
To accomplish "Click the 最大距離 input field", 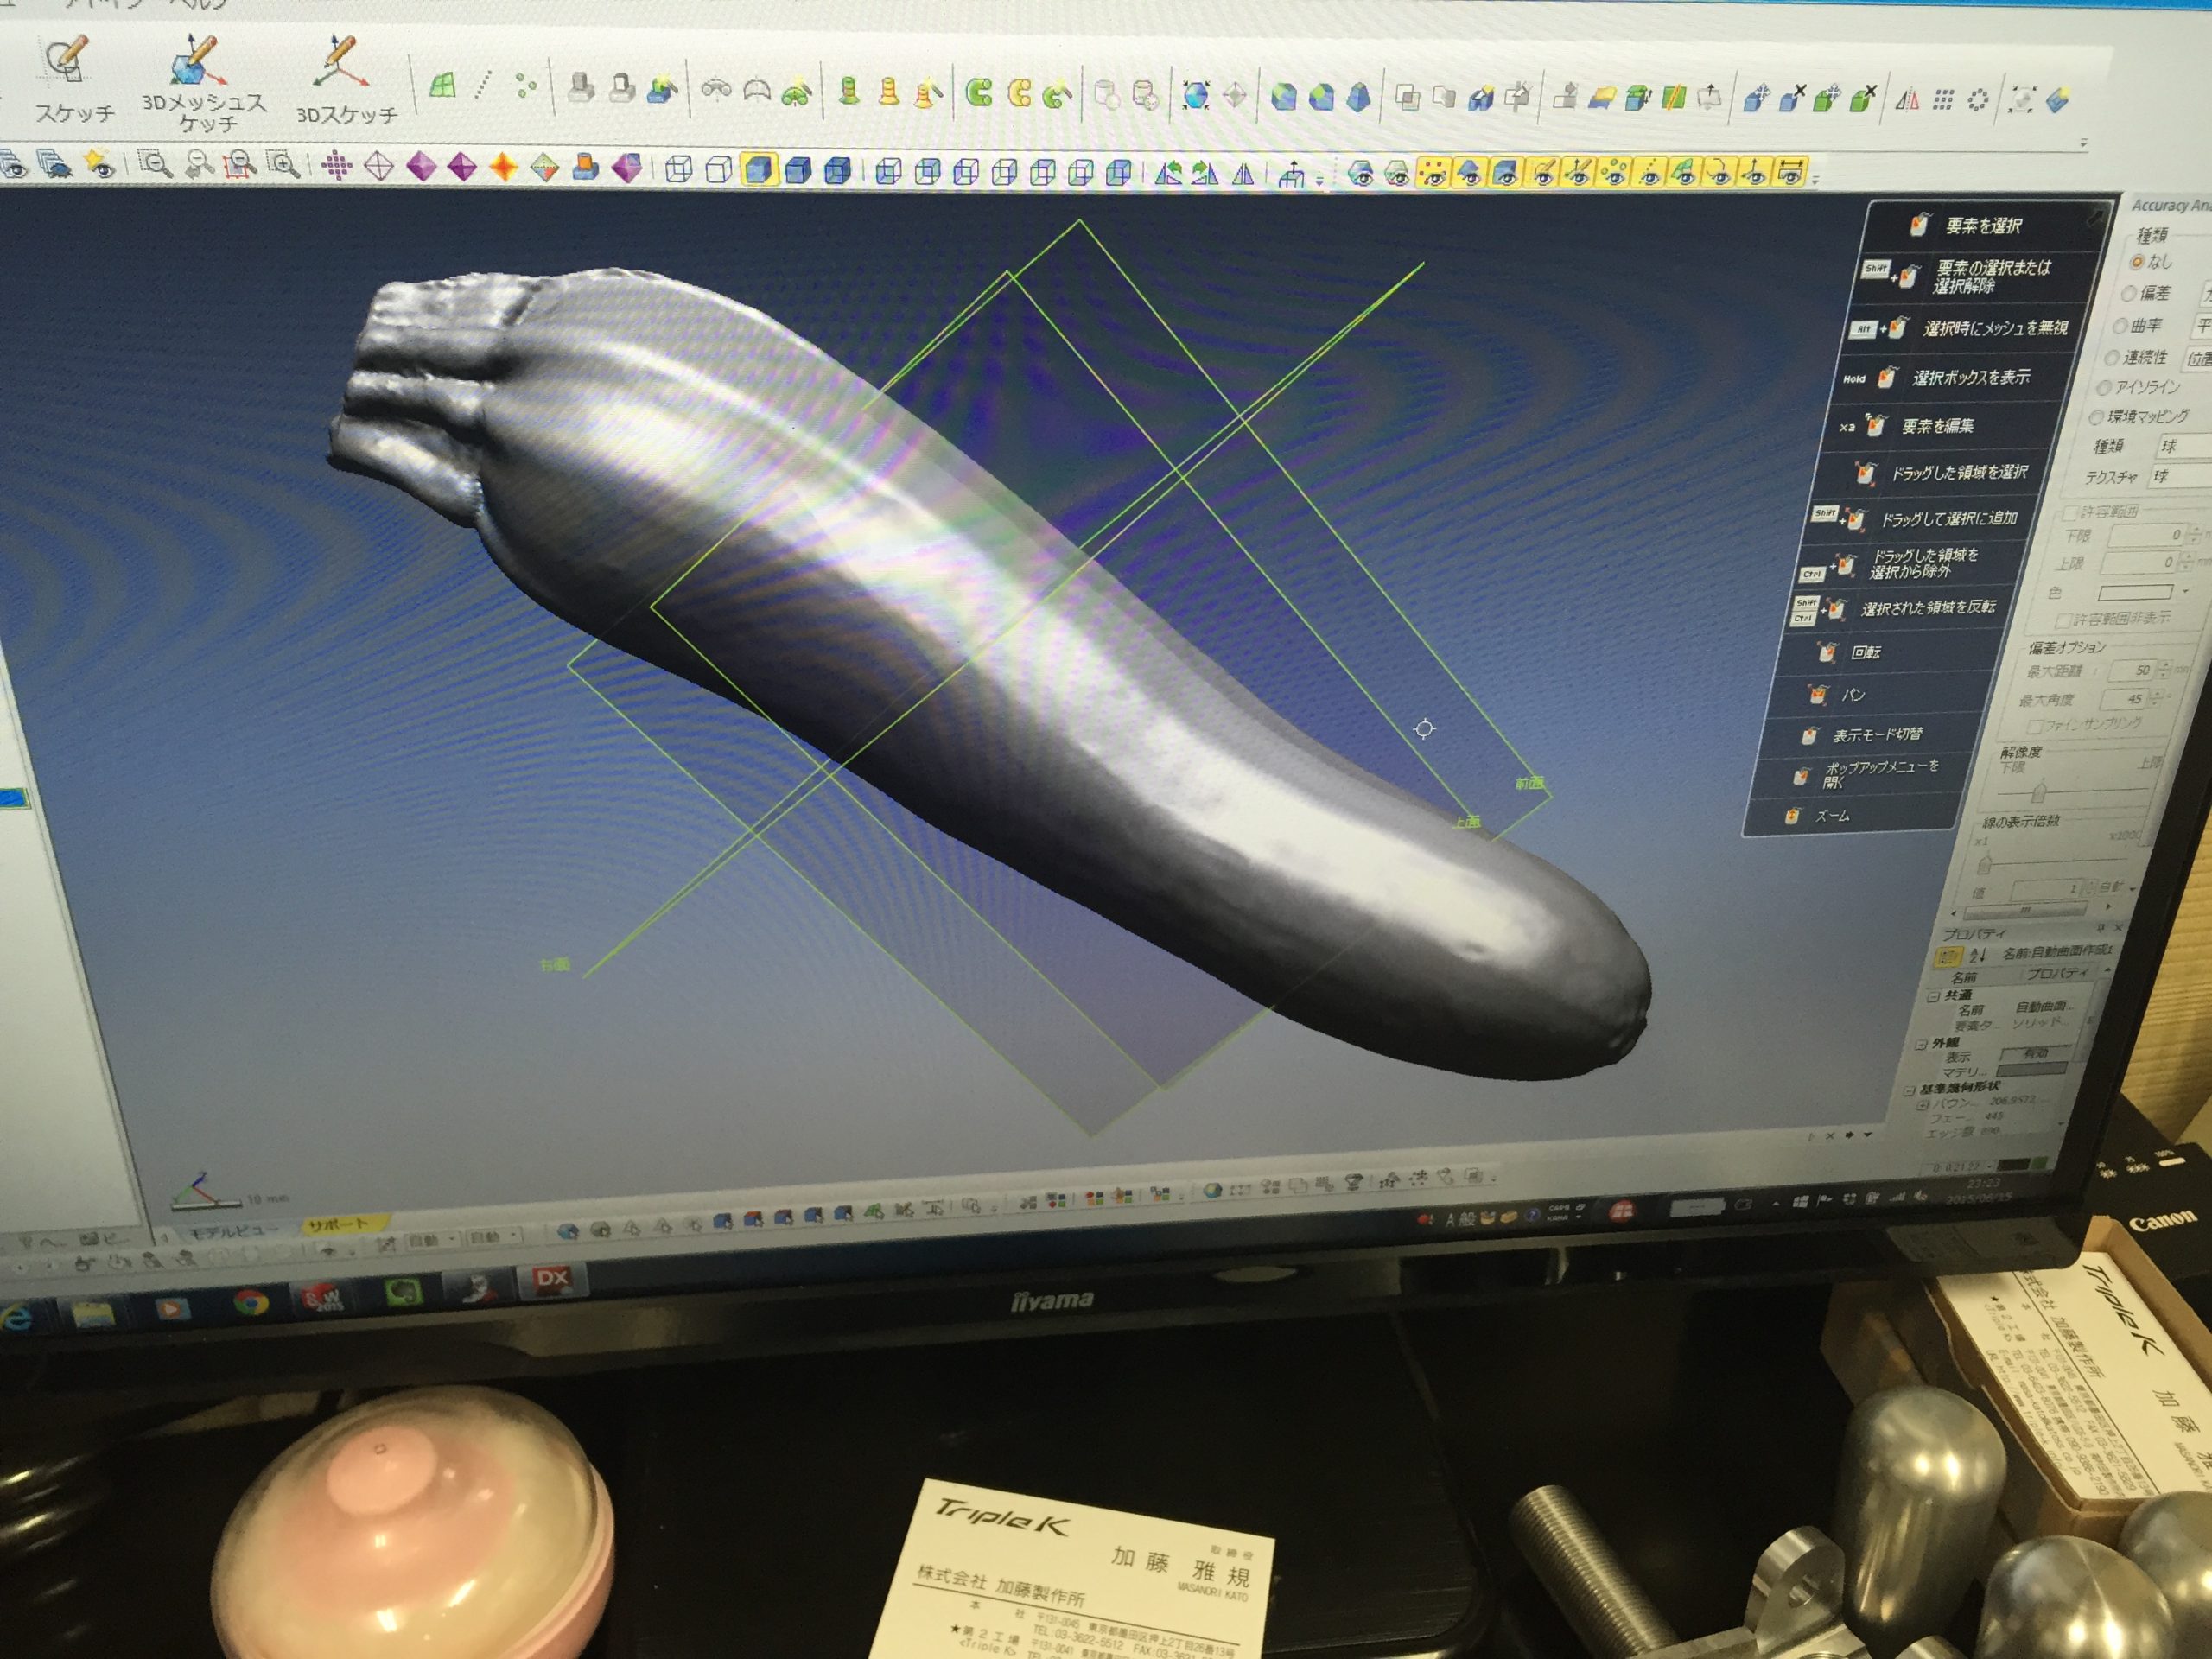I will pos(2133,670).
